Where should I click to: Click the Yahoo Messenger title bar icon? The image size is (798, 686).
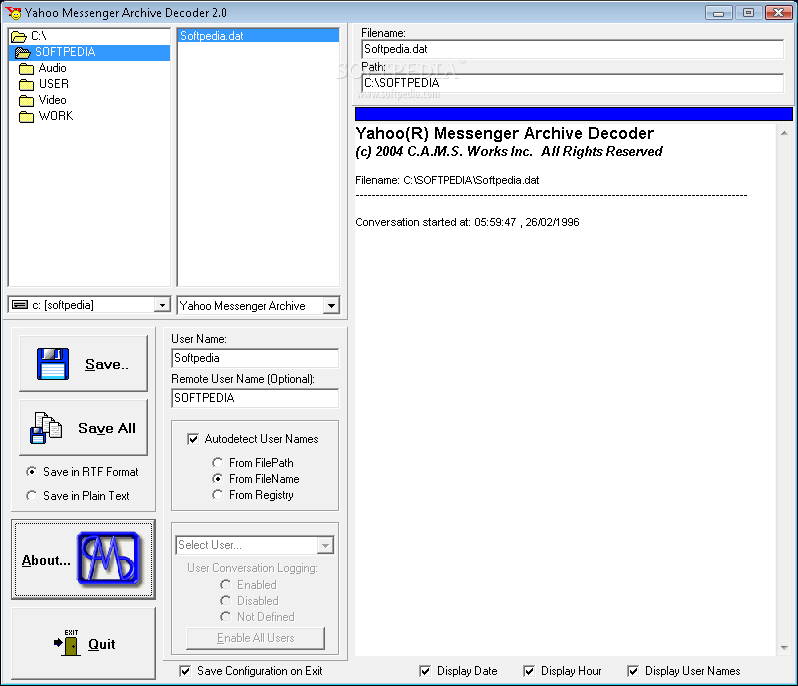[14, 12]
